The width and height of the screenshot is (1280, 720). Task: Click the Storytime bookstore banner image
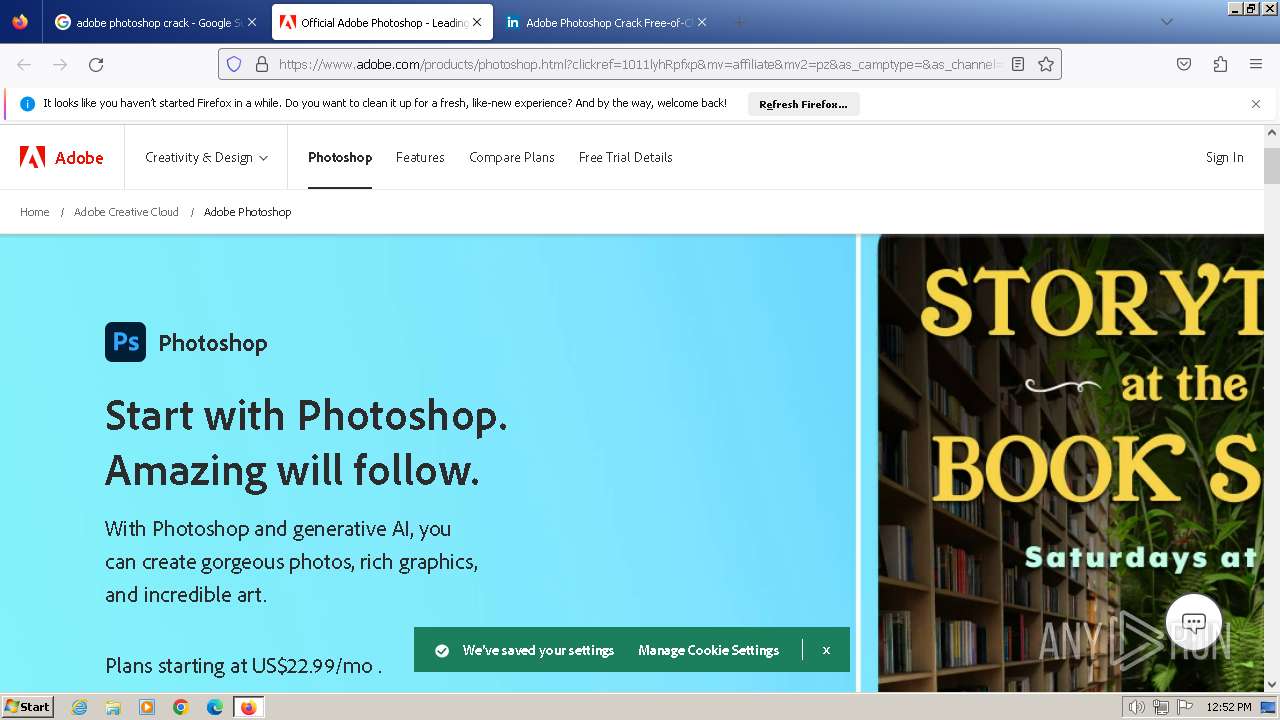(1070, 463)
